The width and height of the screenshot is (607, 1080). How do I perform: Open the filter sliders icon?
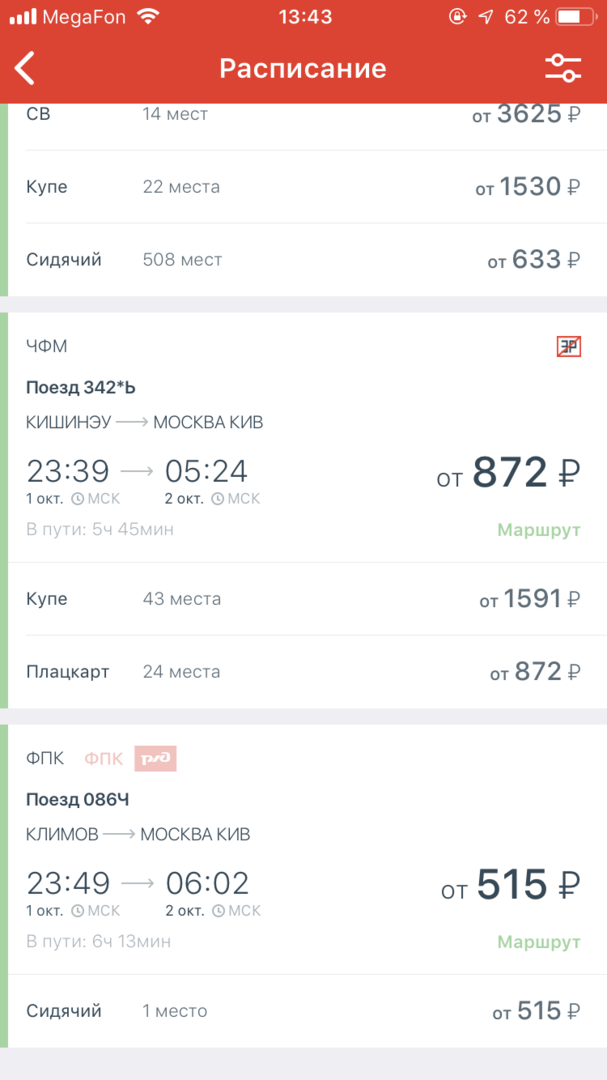(x=562, y=68)
